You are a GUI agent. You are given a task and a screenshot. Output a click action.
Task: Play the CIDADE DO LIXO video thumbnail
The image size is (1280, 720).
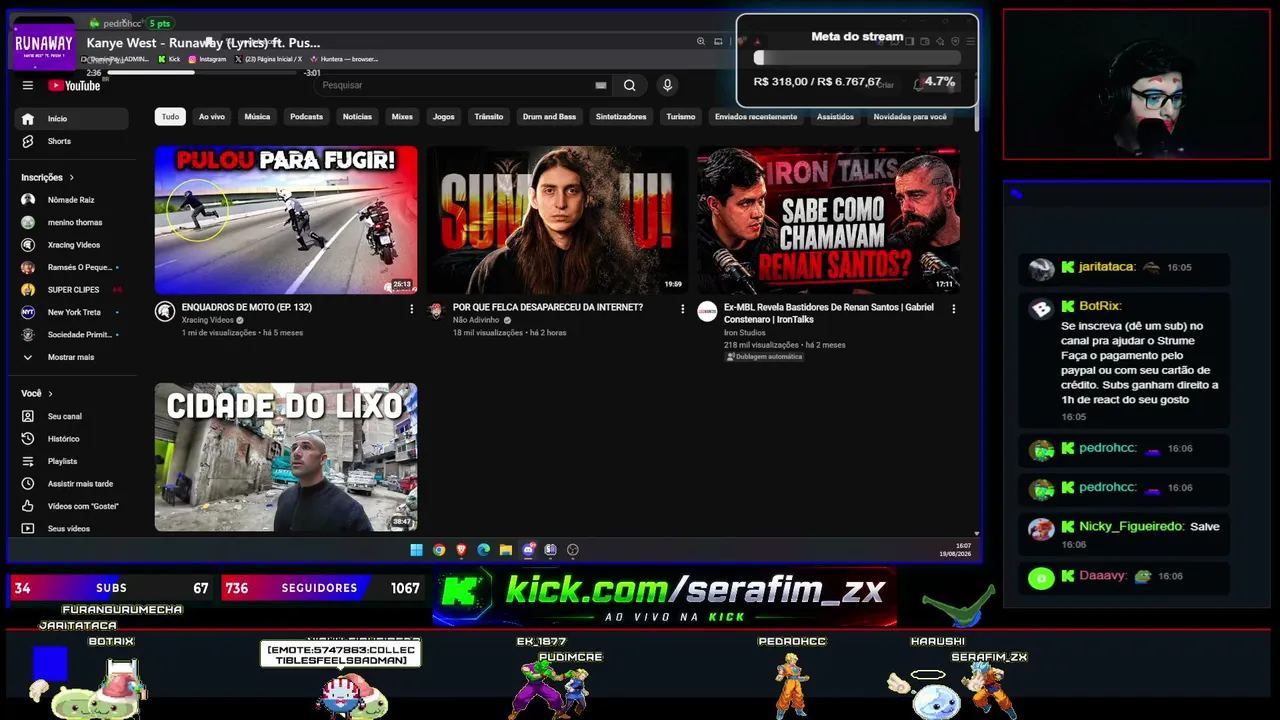(x=286, y=457)
